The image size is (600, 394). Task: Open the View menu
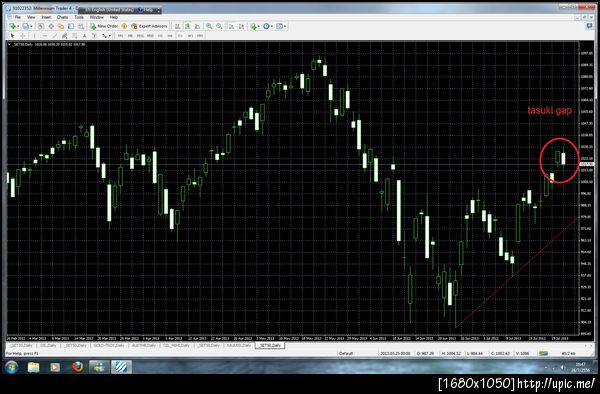coord(31,17)
